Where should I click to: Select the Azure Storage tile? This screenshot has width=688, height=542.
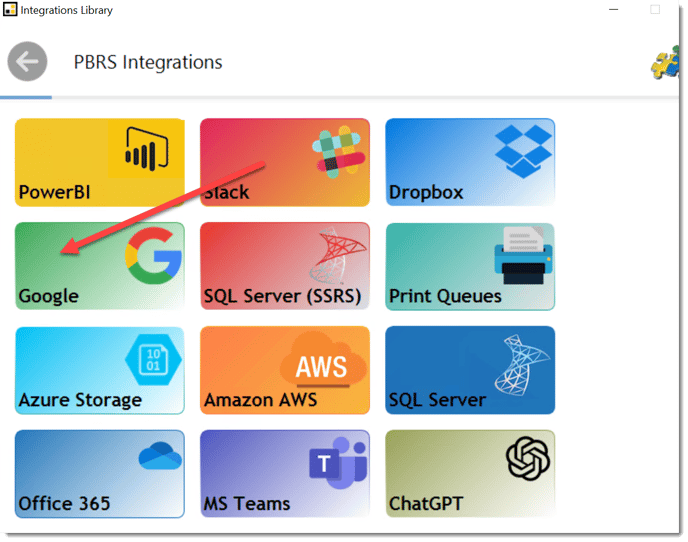(100, 370)
